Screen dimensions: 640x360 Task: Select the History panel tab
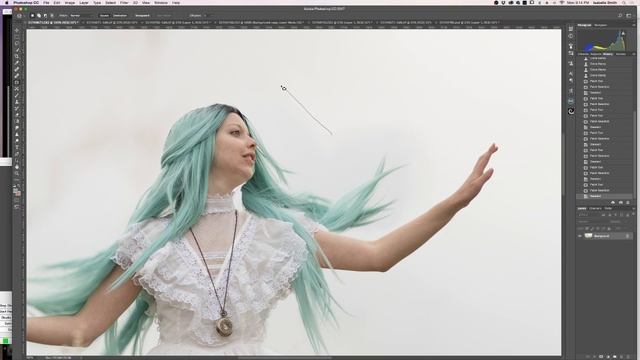(608, 54)
